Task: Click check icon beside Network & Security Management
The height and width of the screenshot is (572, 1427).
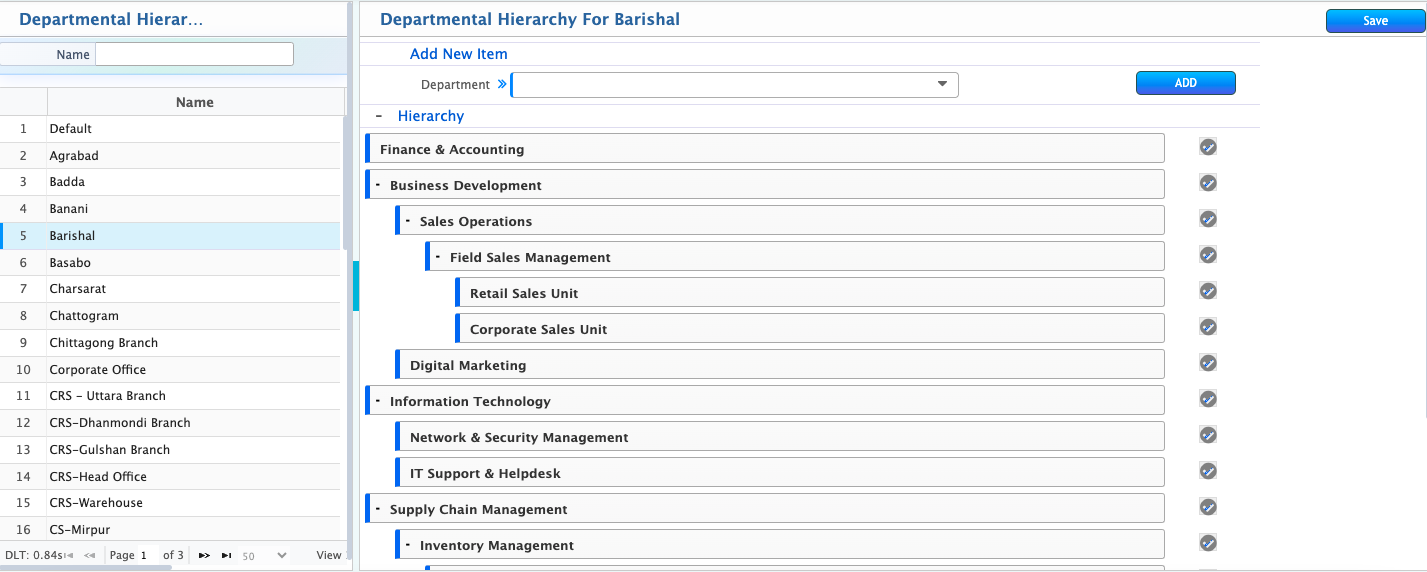Action: pos(1208,435)
